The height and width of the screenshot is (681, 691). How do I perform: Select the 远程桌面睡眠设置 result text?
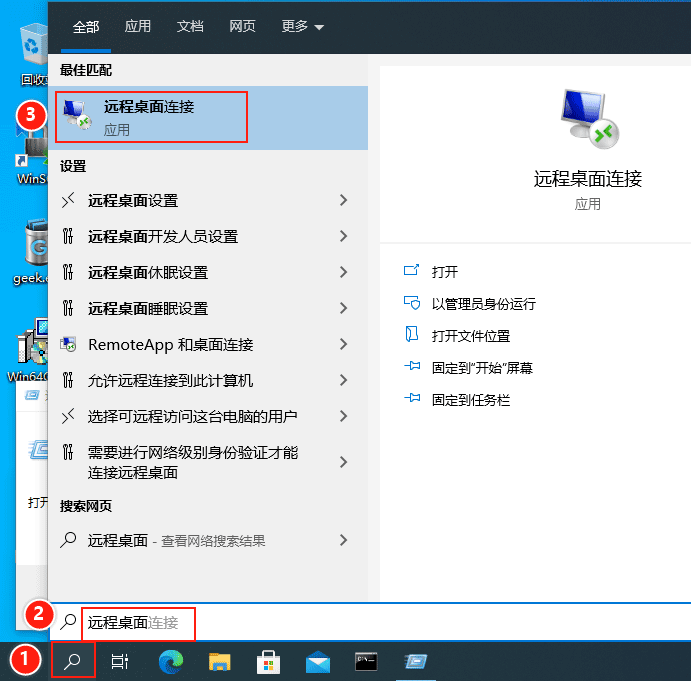tap(148, 308)
